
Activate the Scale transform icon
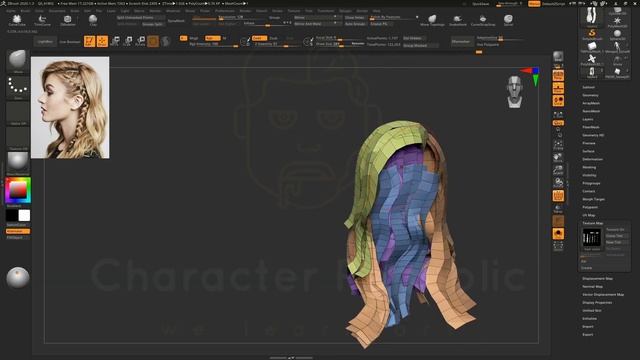click(128, 41)
